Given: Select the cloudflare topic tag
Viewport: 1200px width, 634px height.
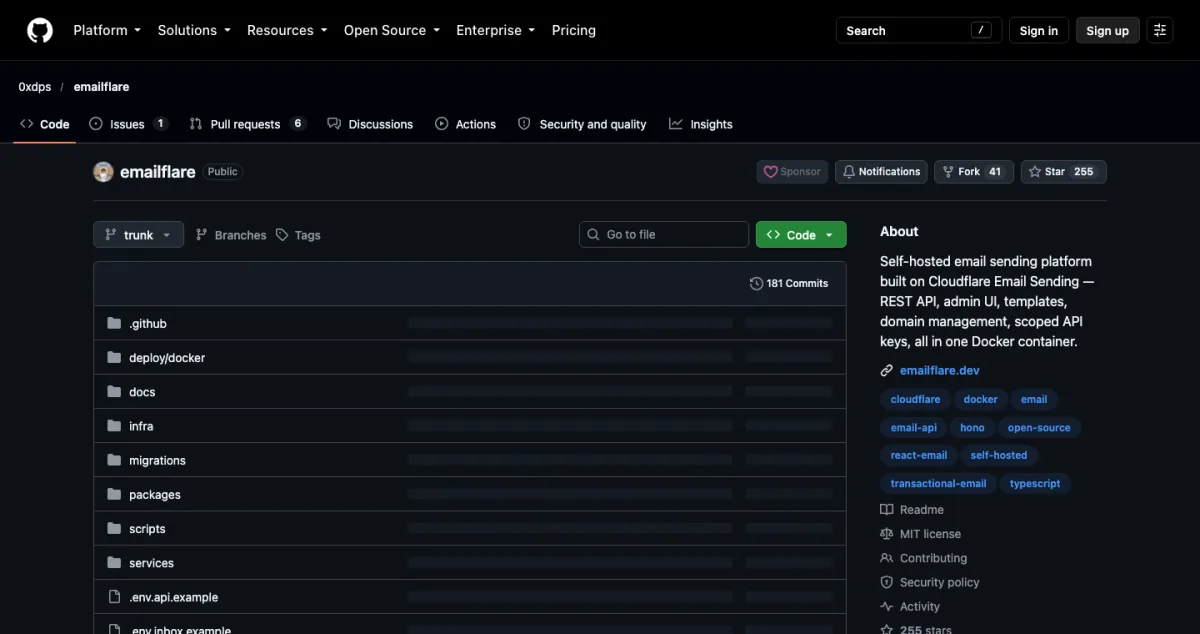Looking at the screenshot, I should pos(916,399).
